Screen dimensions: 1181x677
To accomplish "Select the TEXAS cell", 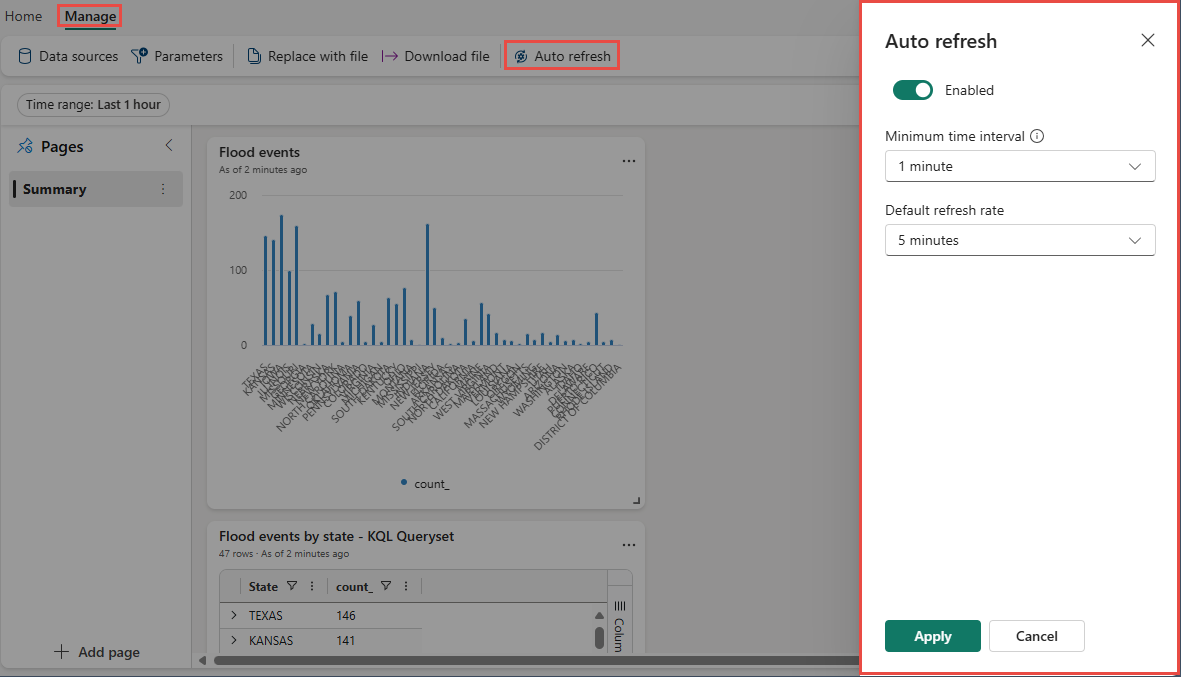I will 266,616.
